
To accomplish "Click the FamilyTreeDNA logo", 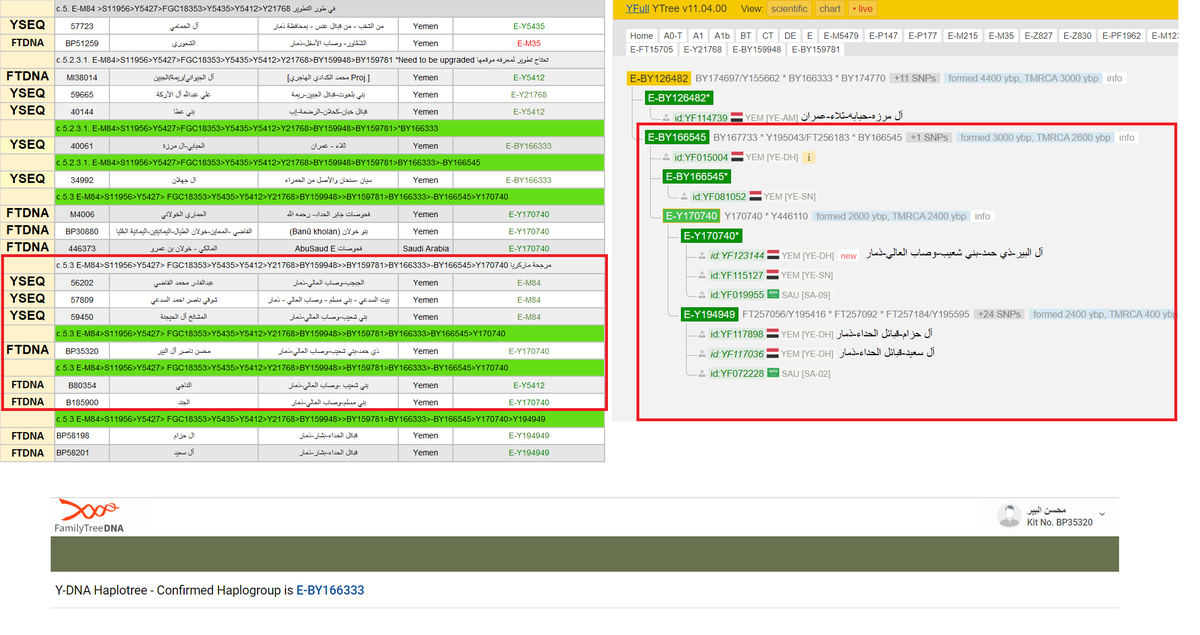I will (x=89, y=517).
